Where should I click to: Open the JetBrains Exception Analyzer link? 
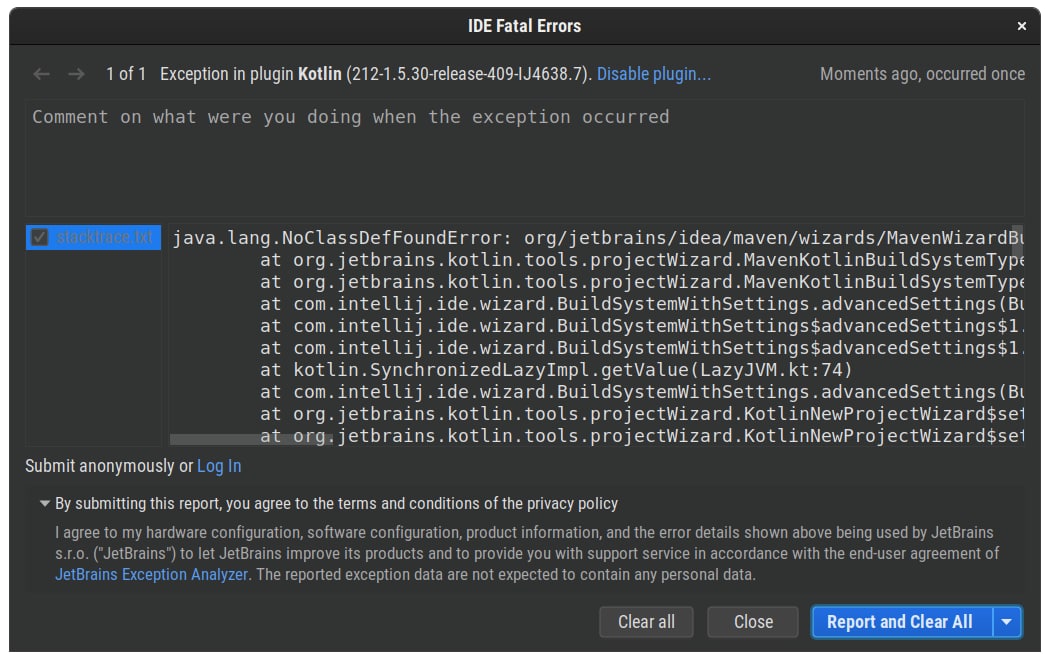point(151,575)
